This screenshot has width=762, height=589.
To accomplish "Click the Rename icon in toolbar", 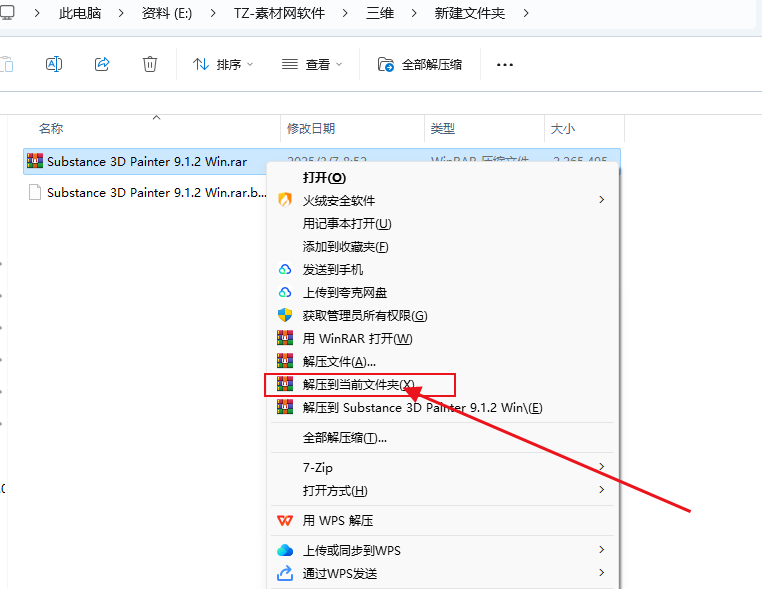I will [x=54, y=64].
